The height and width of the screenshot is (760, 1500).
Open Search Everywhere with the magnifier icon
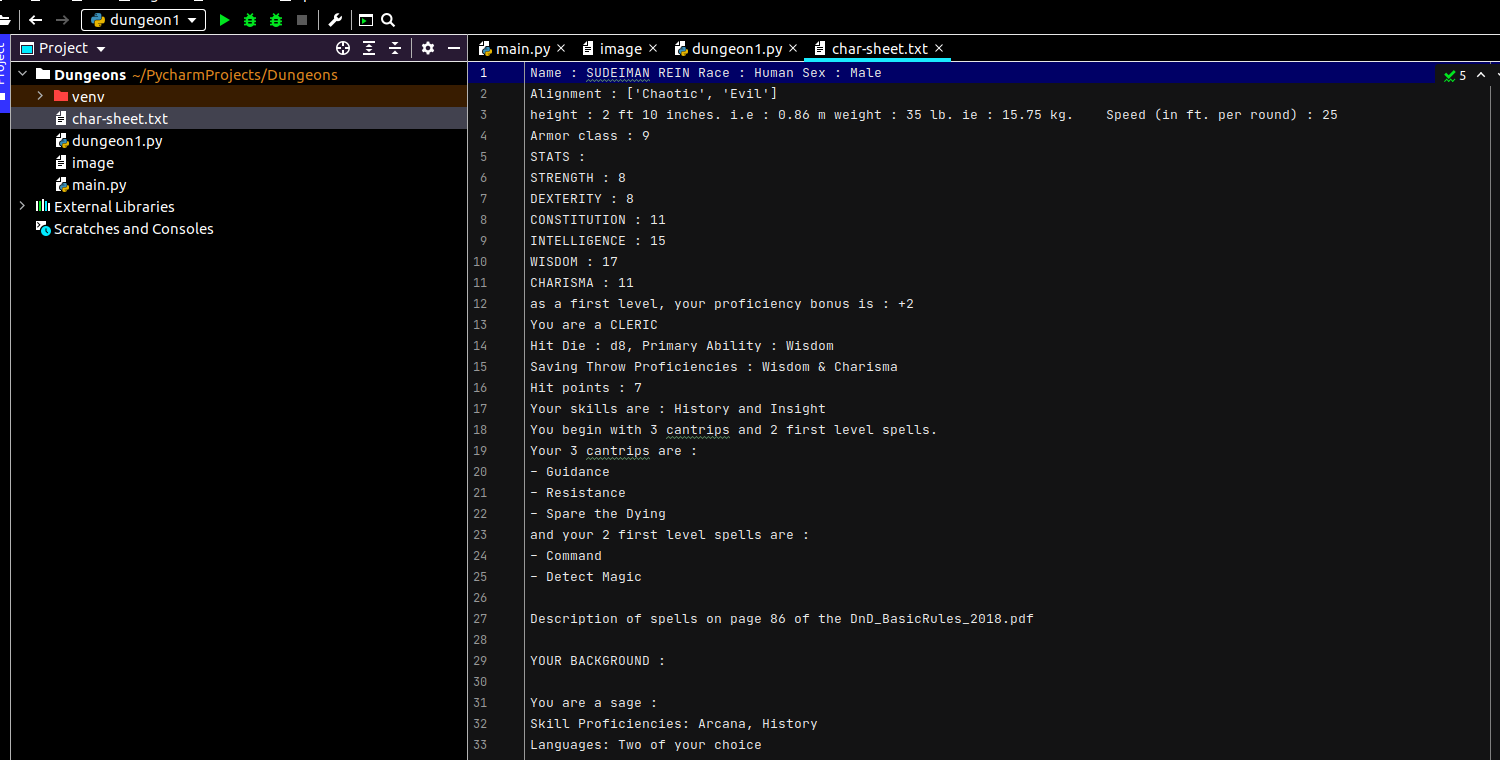(388, 19)
